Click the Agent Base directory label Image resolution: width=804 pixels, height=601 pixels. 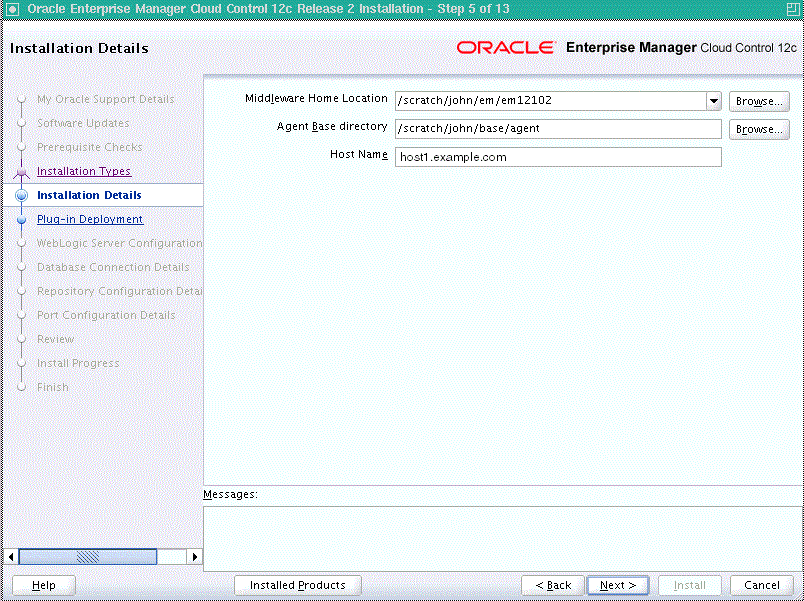(x=332, y=127)
